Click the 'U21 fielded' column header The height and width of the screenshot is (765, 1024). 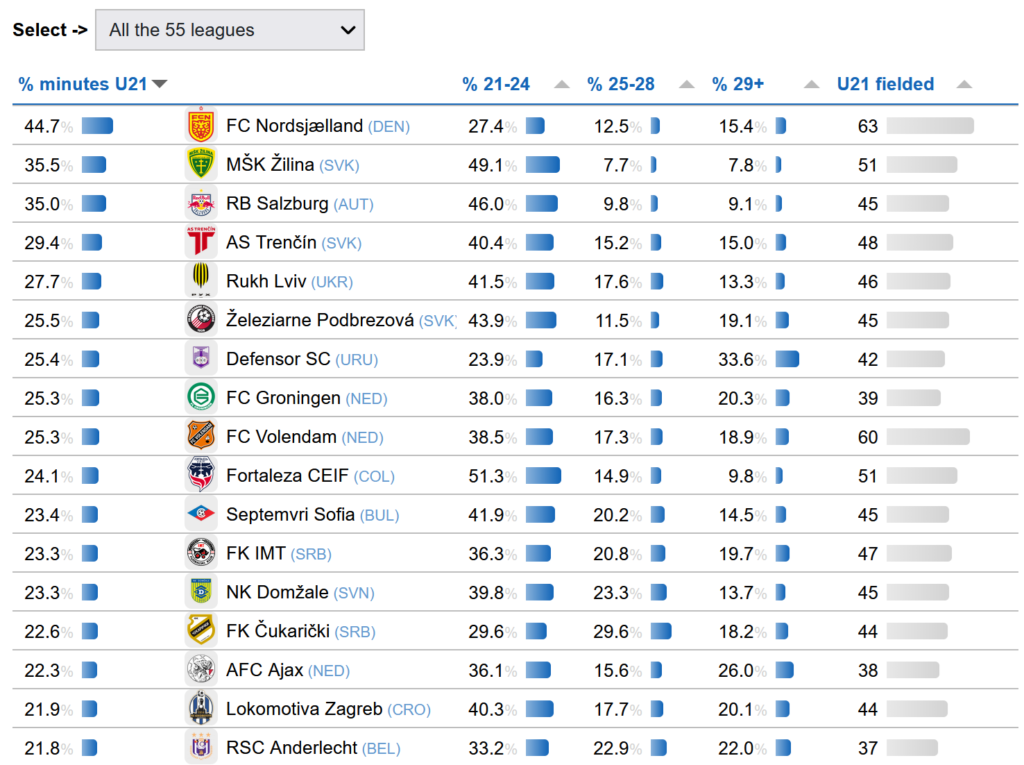pos(885,85)
